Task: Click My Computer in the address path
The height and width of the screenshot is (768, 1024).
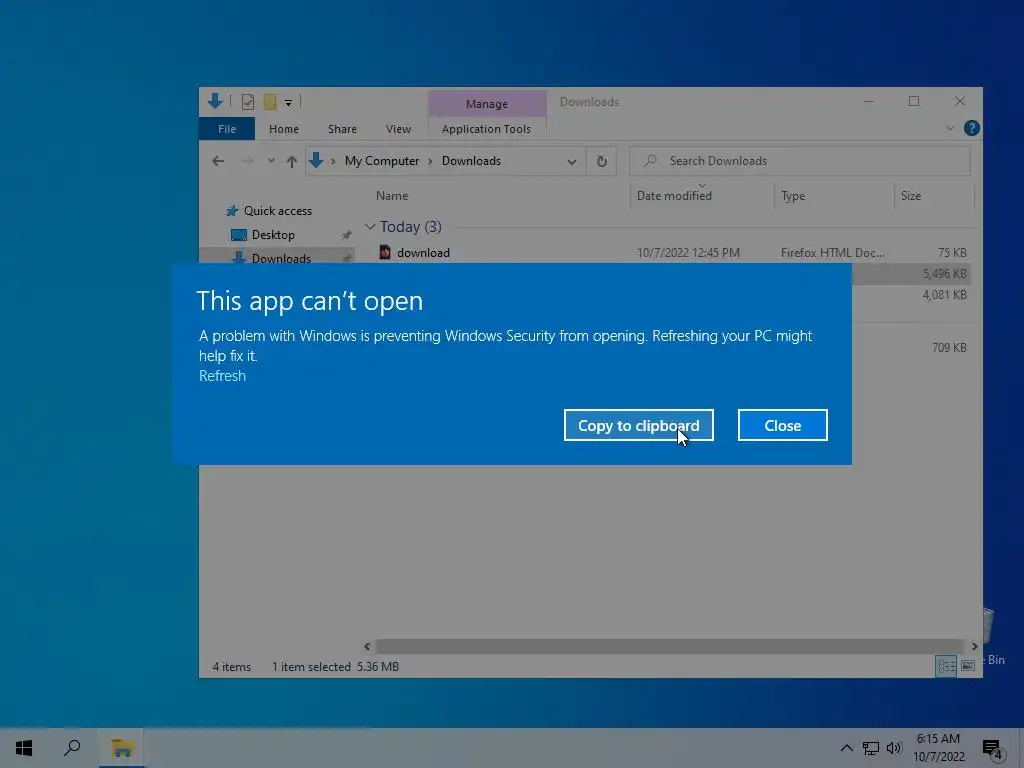Action: click(381, 161)
